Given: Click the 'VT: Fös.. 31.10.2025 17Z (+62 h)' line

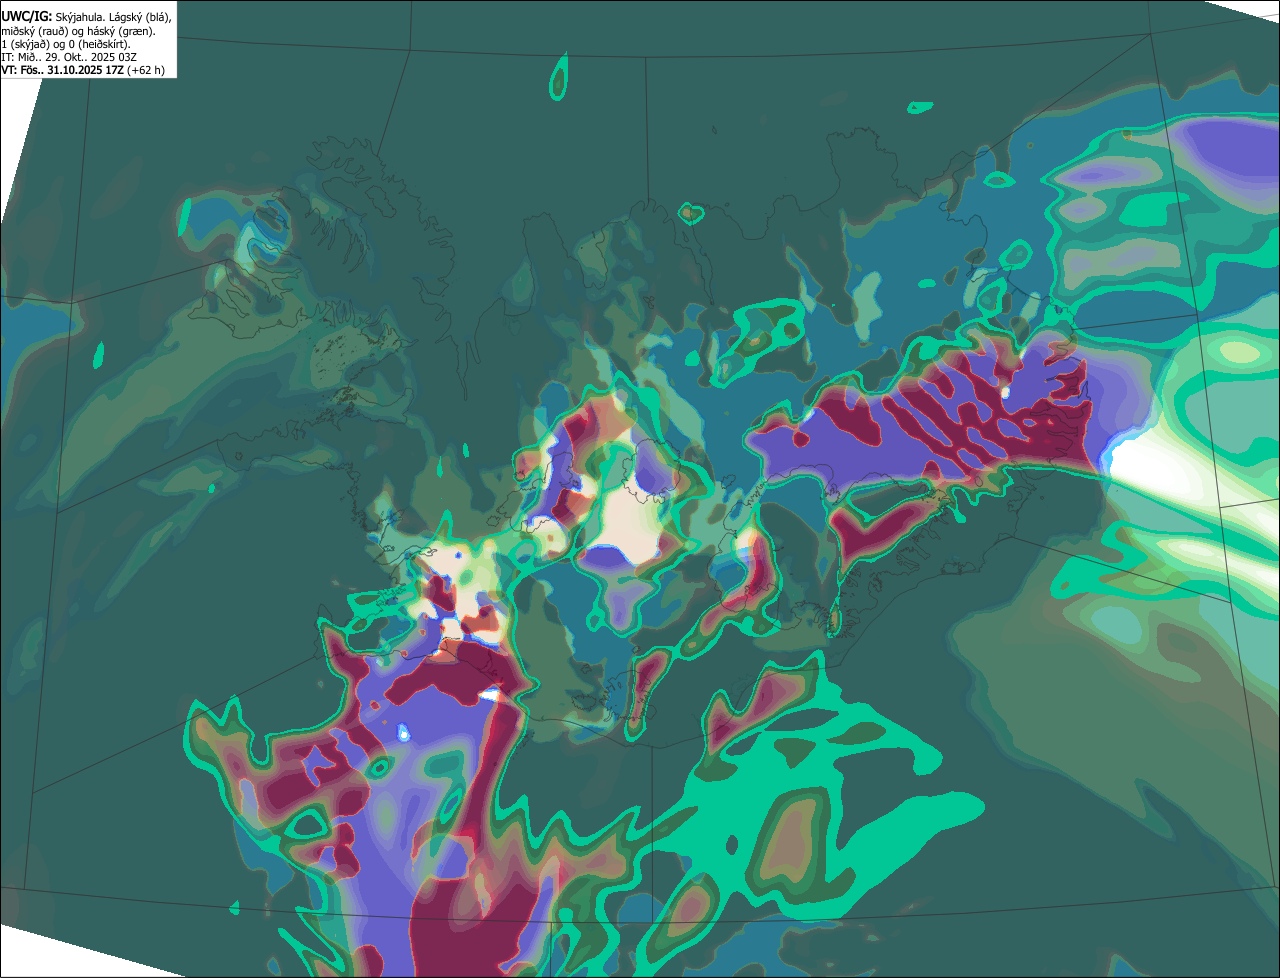Looking at the screenshot, I should [x=83, y=70].
